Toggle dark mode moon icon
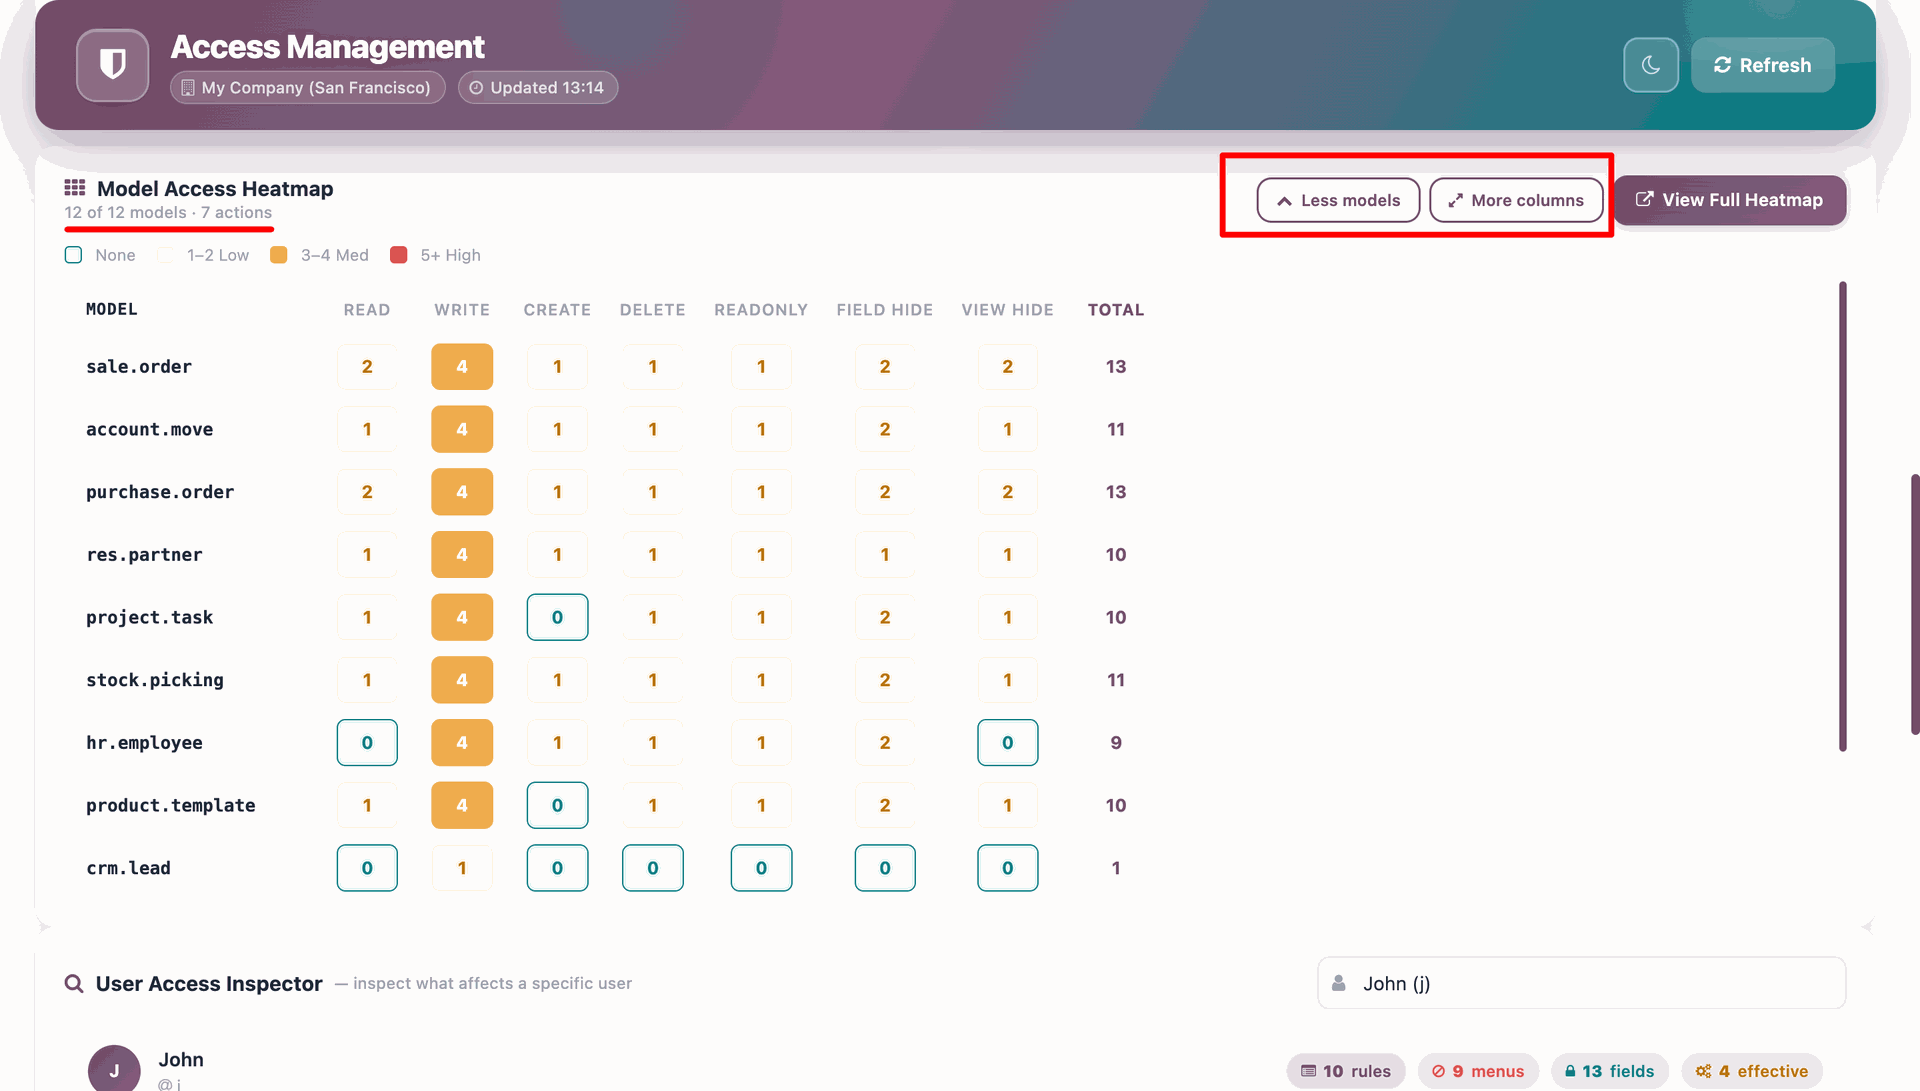This screenshot has height=1091, width=1920. 1651,65
